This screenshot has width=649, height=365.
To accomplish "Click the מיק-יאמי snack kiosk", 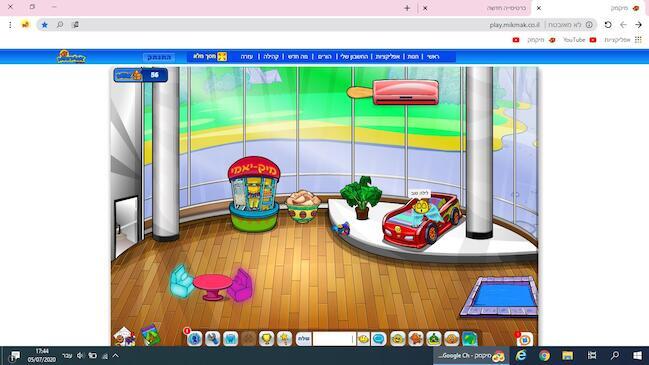I will pyautogui.click(x=253, y=194).
